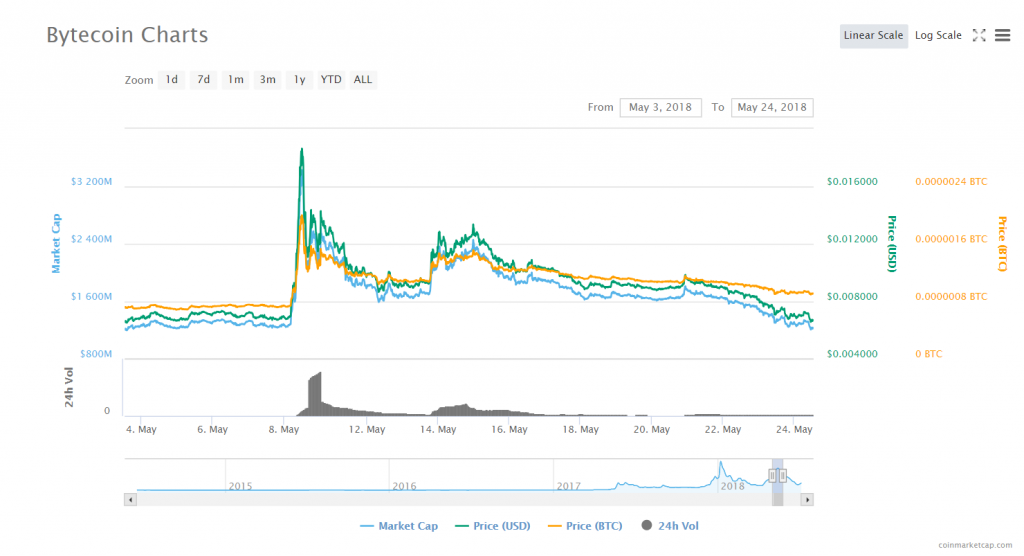
Task: Click the right navigator range handle
Action: (x=782, y=476)
